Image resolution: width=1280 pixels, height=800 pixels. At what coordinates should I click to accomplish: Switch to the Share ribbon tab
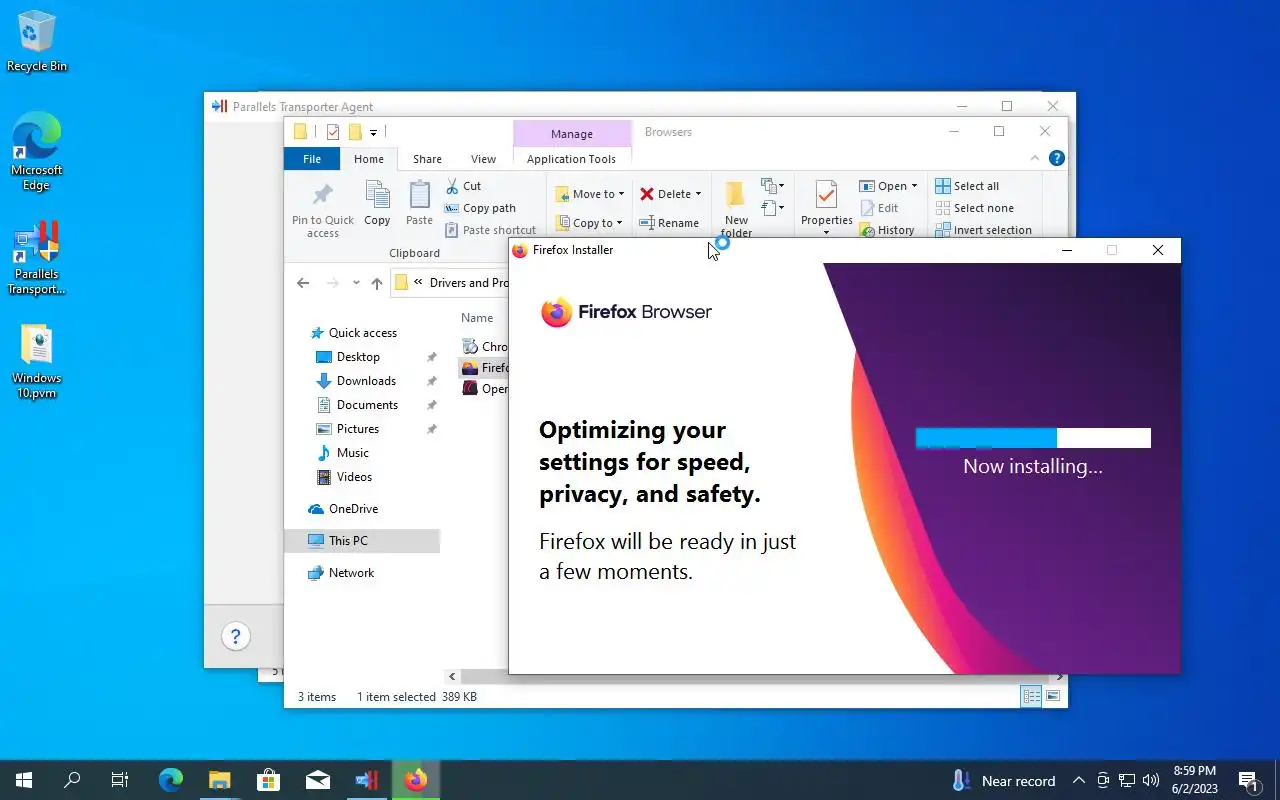click(x=427, y=159)
